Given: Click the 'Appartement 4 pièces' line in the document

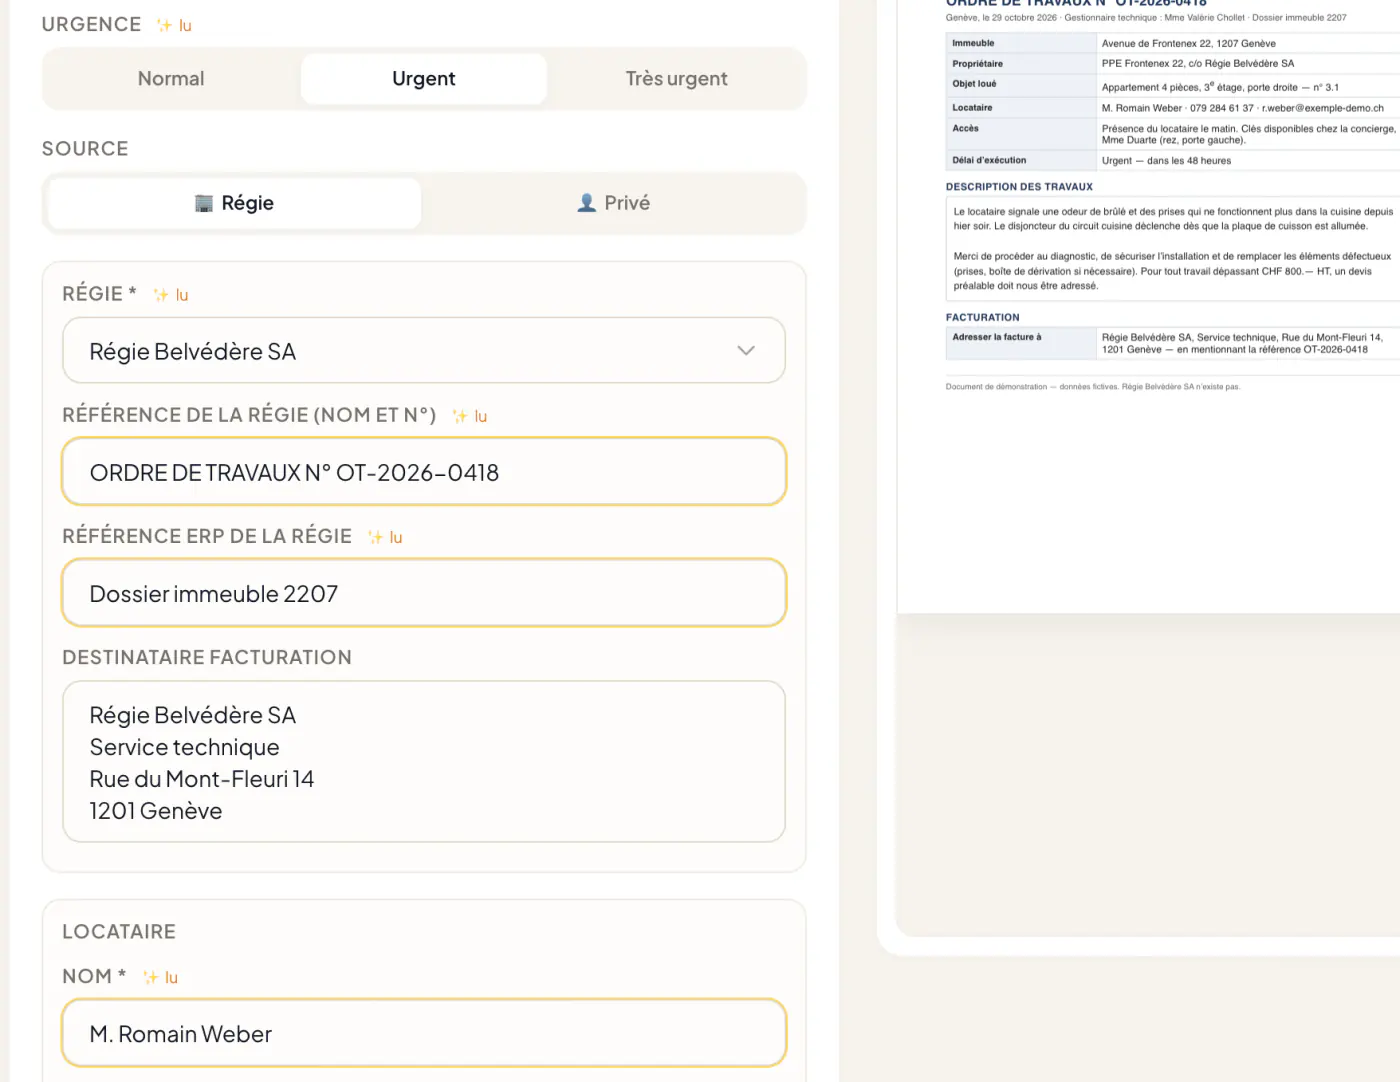Looking at the screenshot, I should click(1220, 87).
